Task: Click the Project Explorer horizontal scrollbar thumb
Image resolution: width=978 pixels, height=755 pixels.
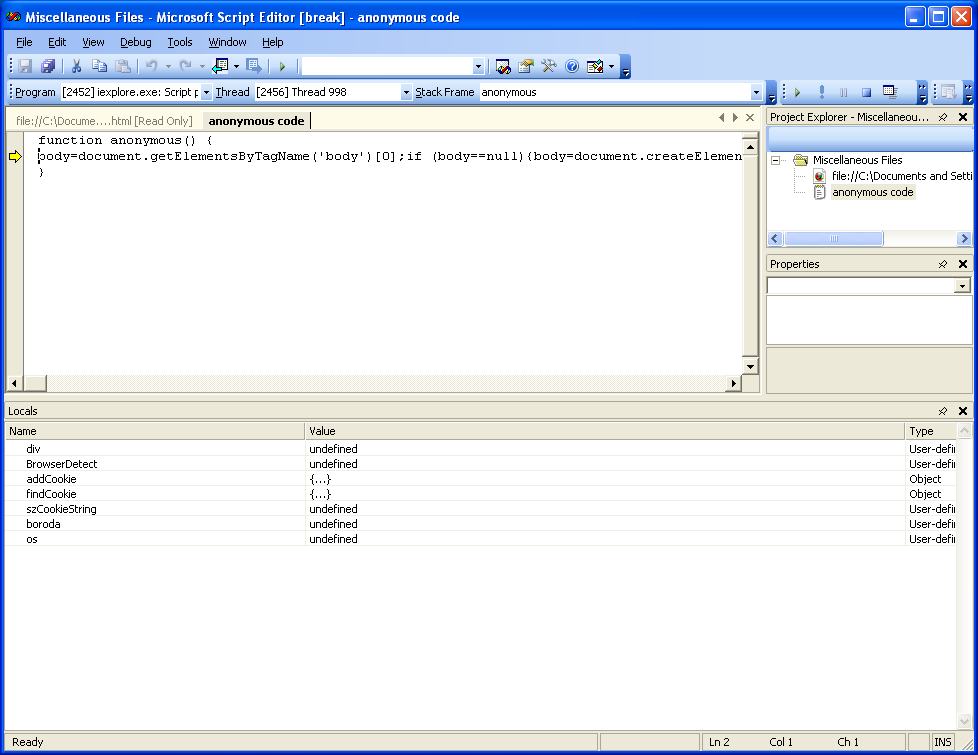Action: (833, 239)
